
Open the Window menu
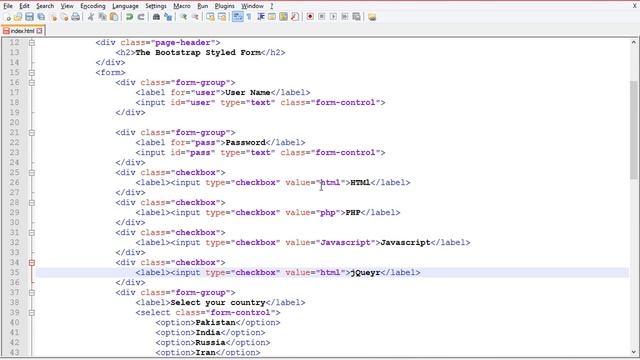tap(252, 6)
